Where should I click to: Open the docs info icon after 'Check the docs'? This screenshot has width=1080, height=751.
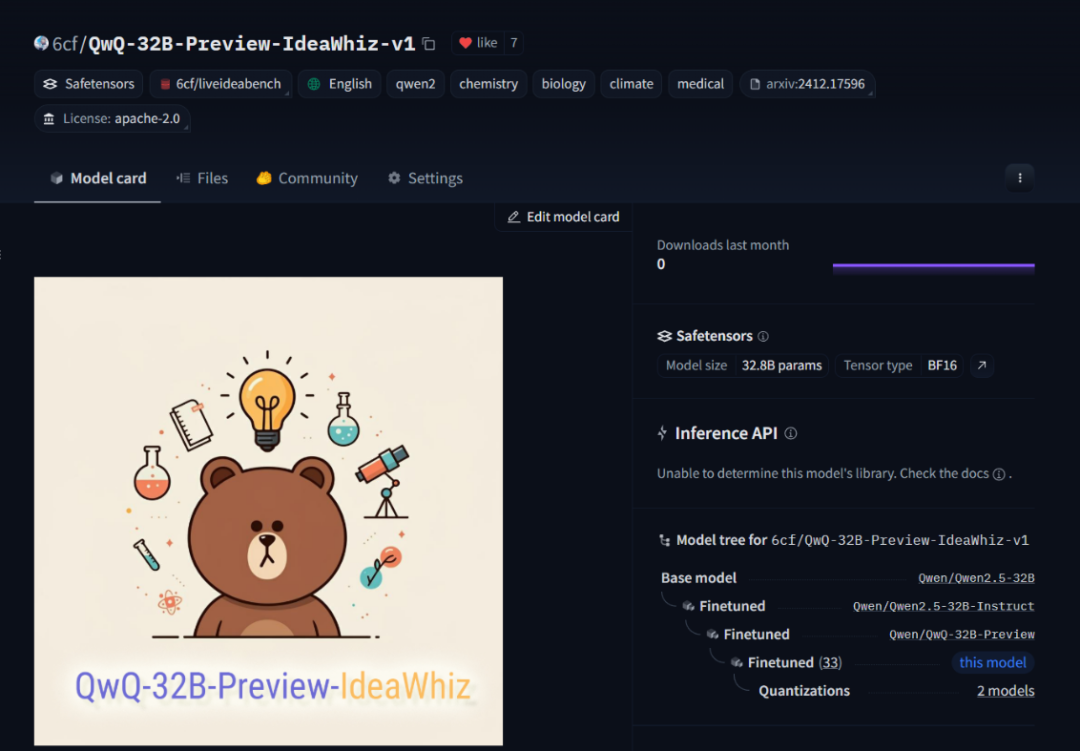(998, 474)
